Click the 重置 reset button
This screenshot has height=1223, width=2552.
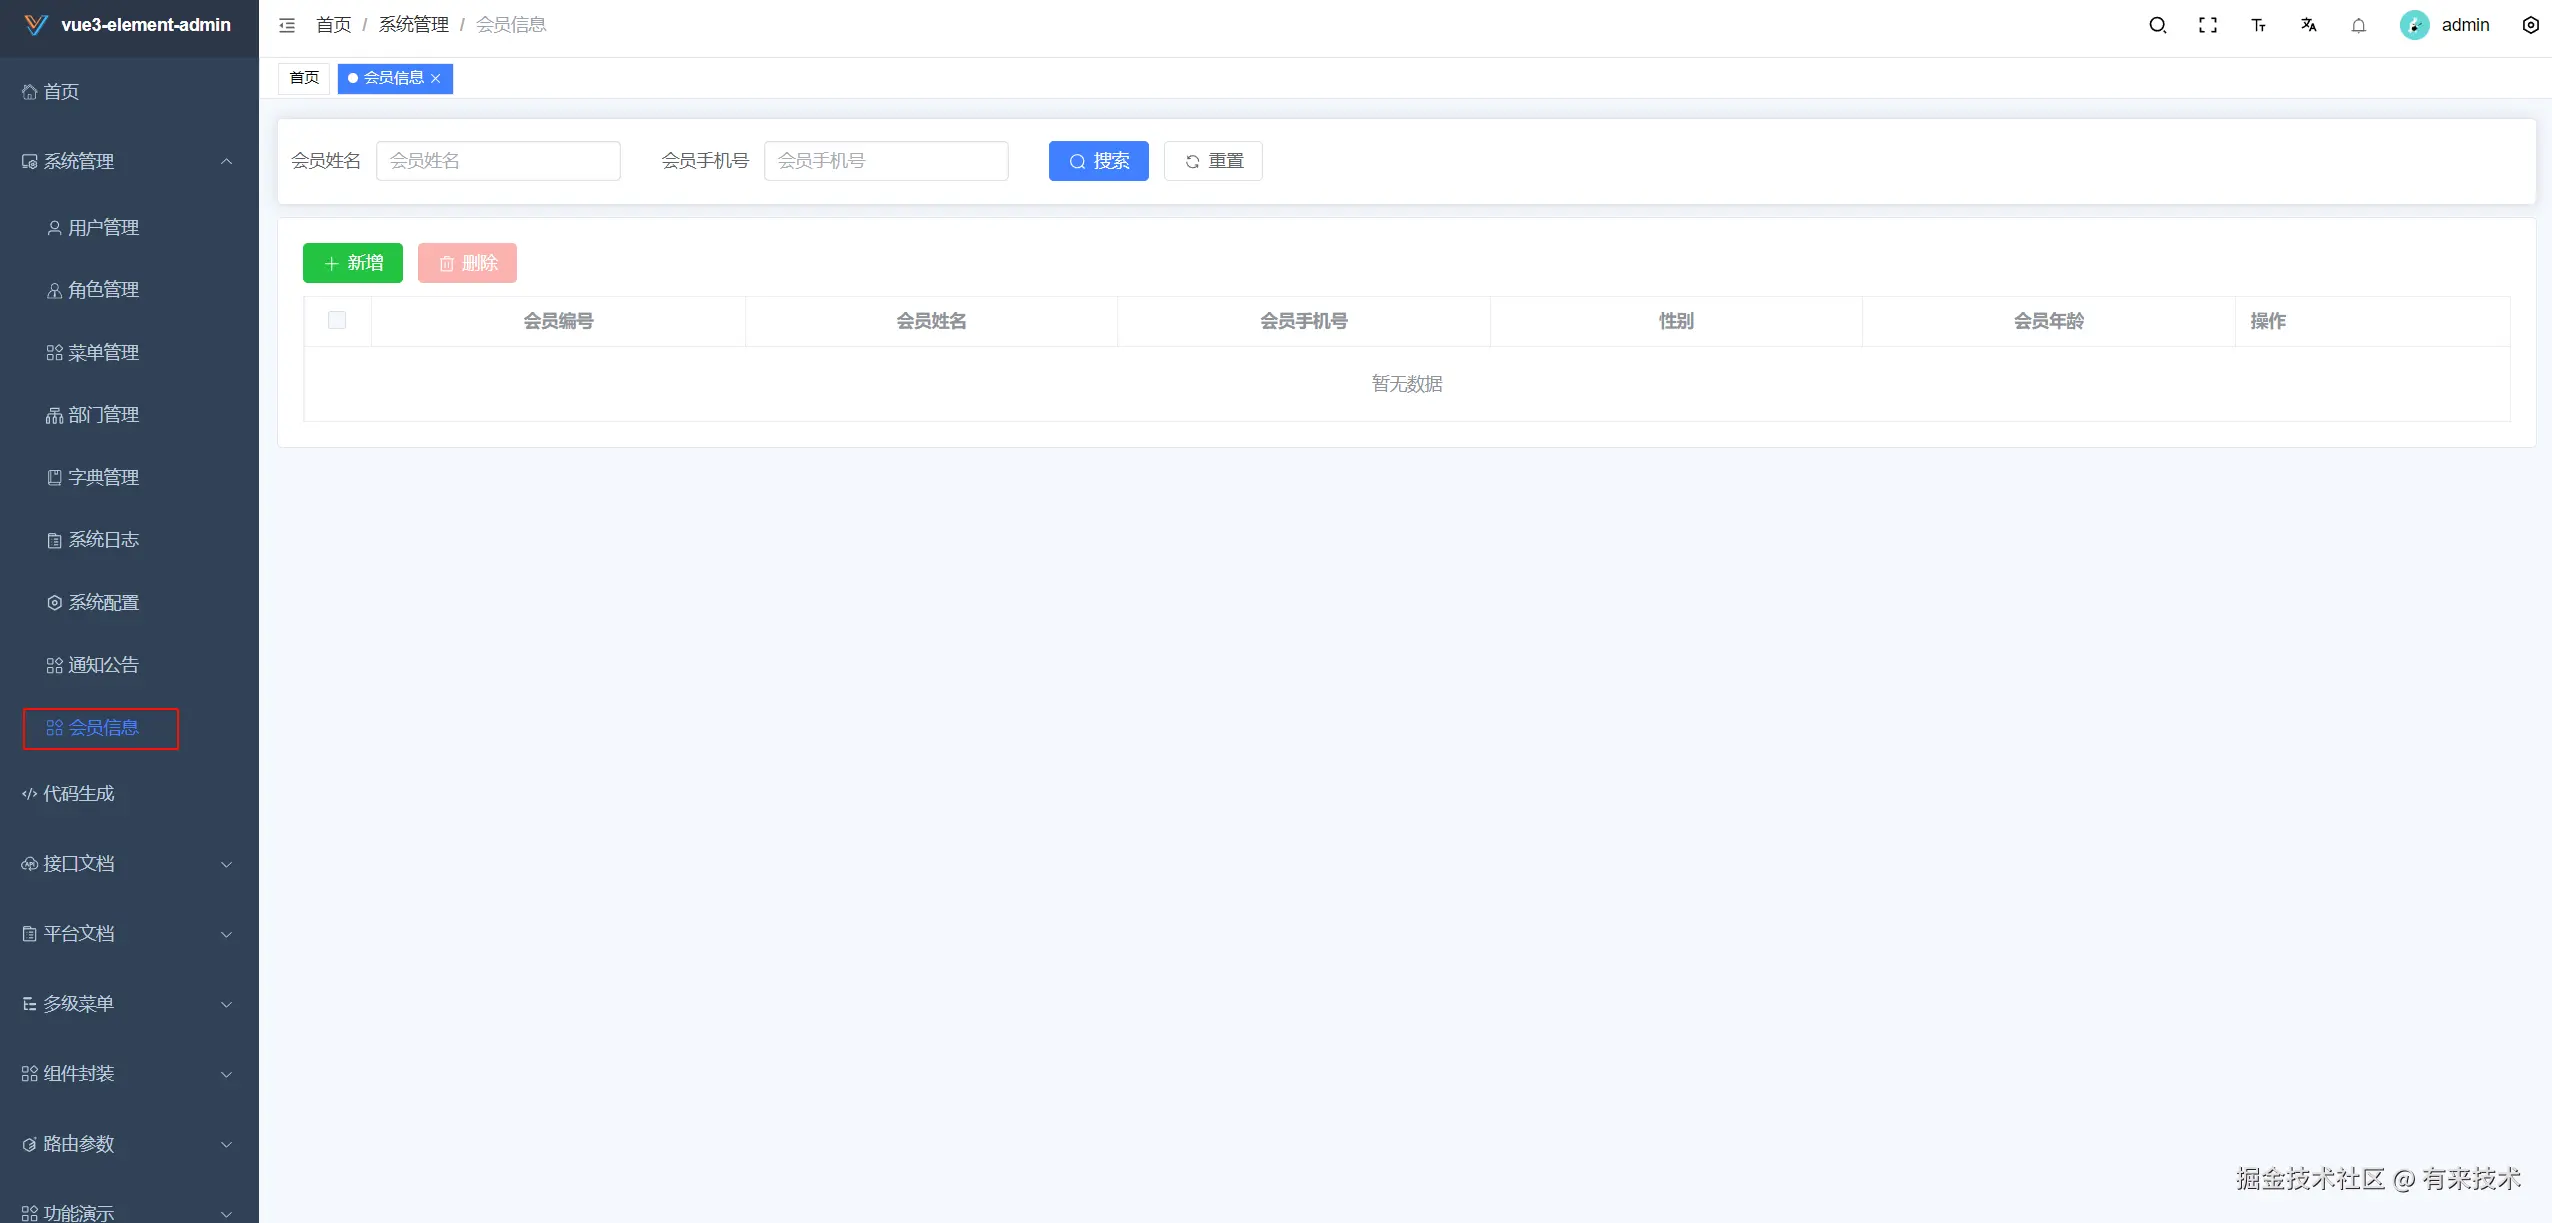click(1212, 161)
